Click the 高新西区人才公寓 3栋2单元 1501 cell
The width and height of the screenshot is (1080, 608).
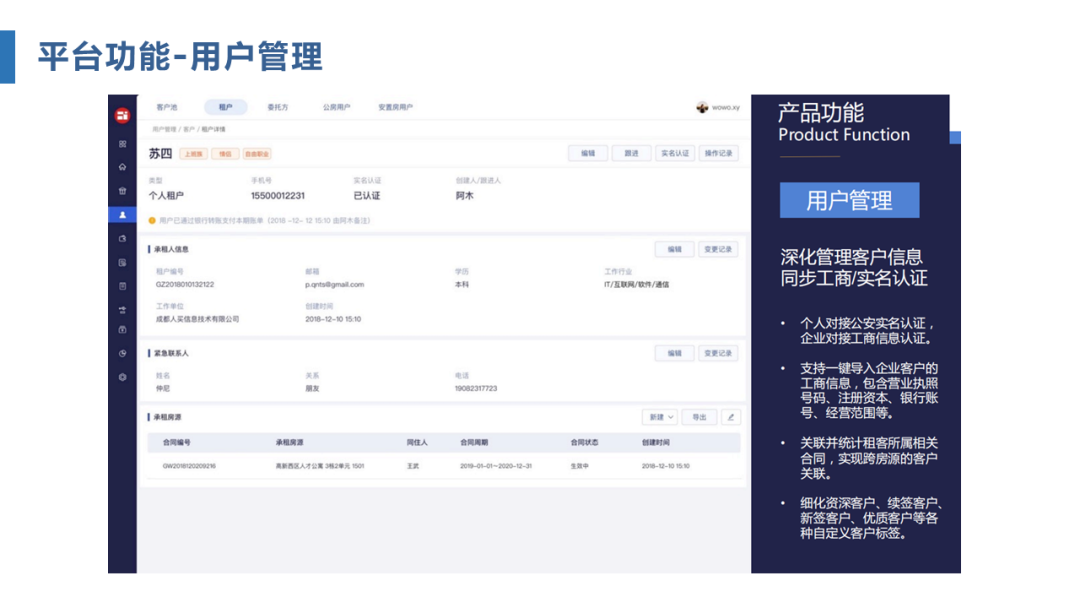(x=320, y=466)
